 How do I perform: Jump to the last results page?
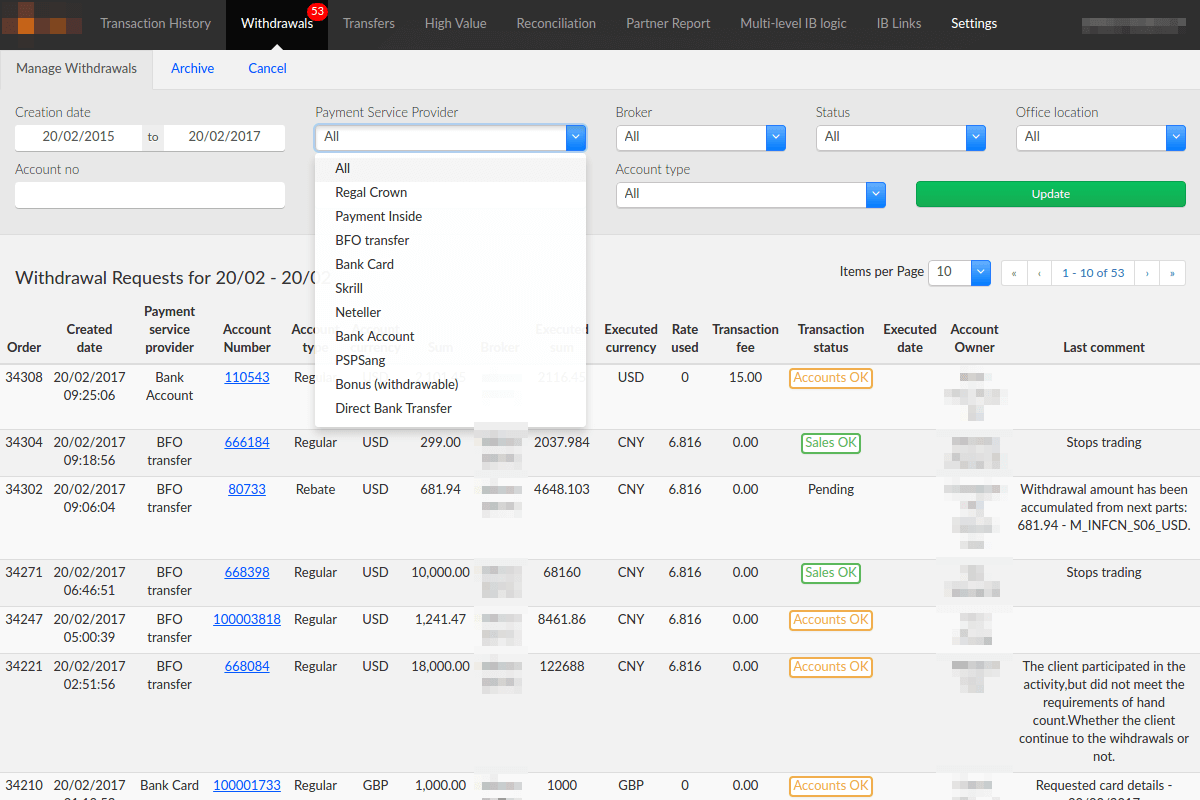click(1172, 273)
